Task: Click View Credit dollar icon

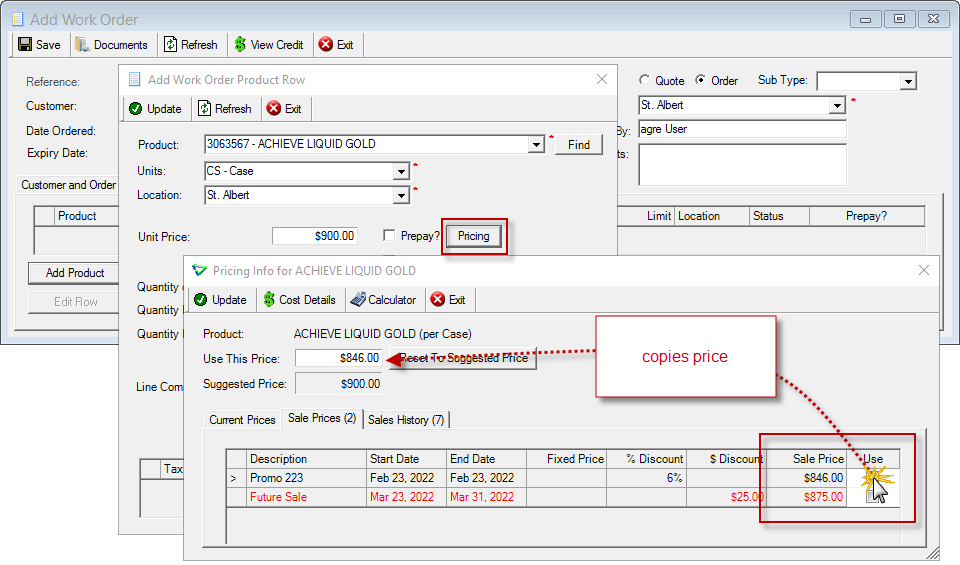Action: point(240,45)
